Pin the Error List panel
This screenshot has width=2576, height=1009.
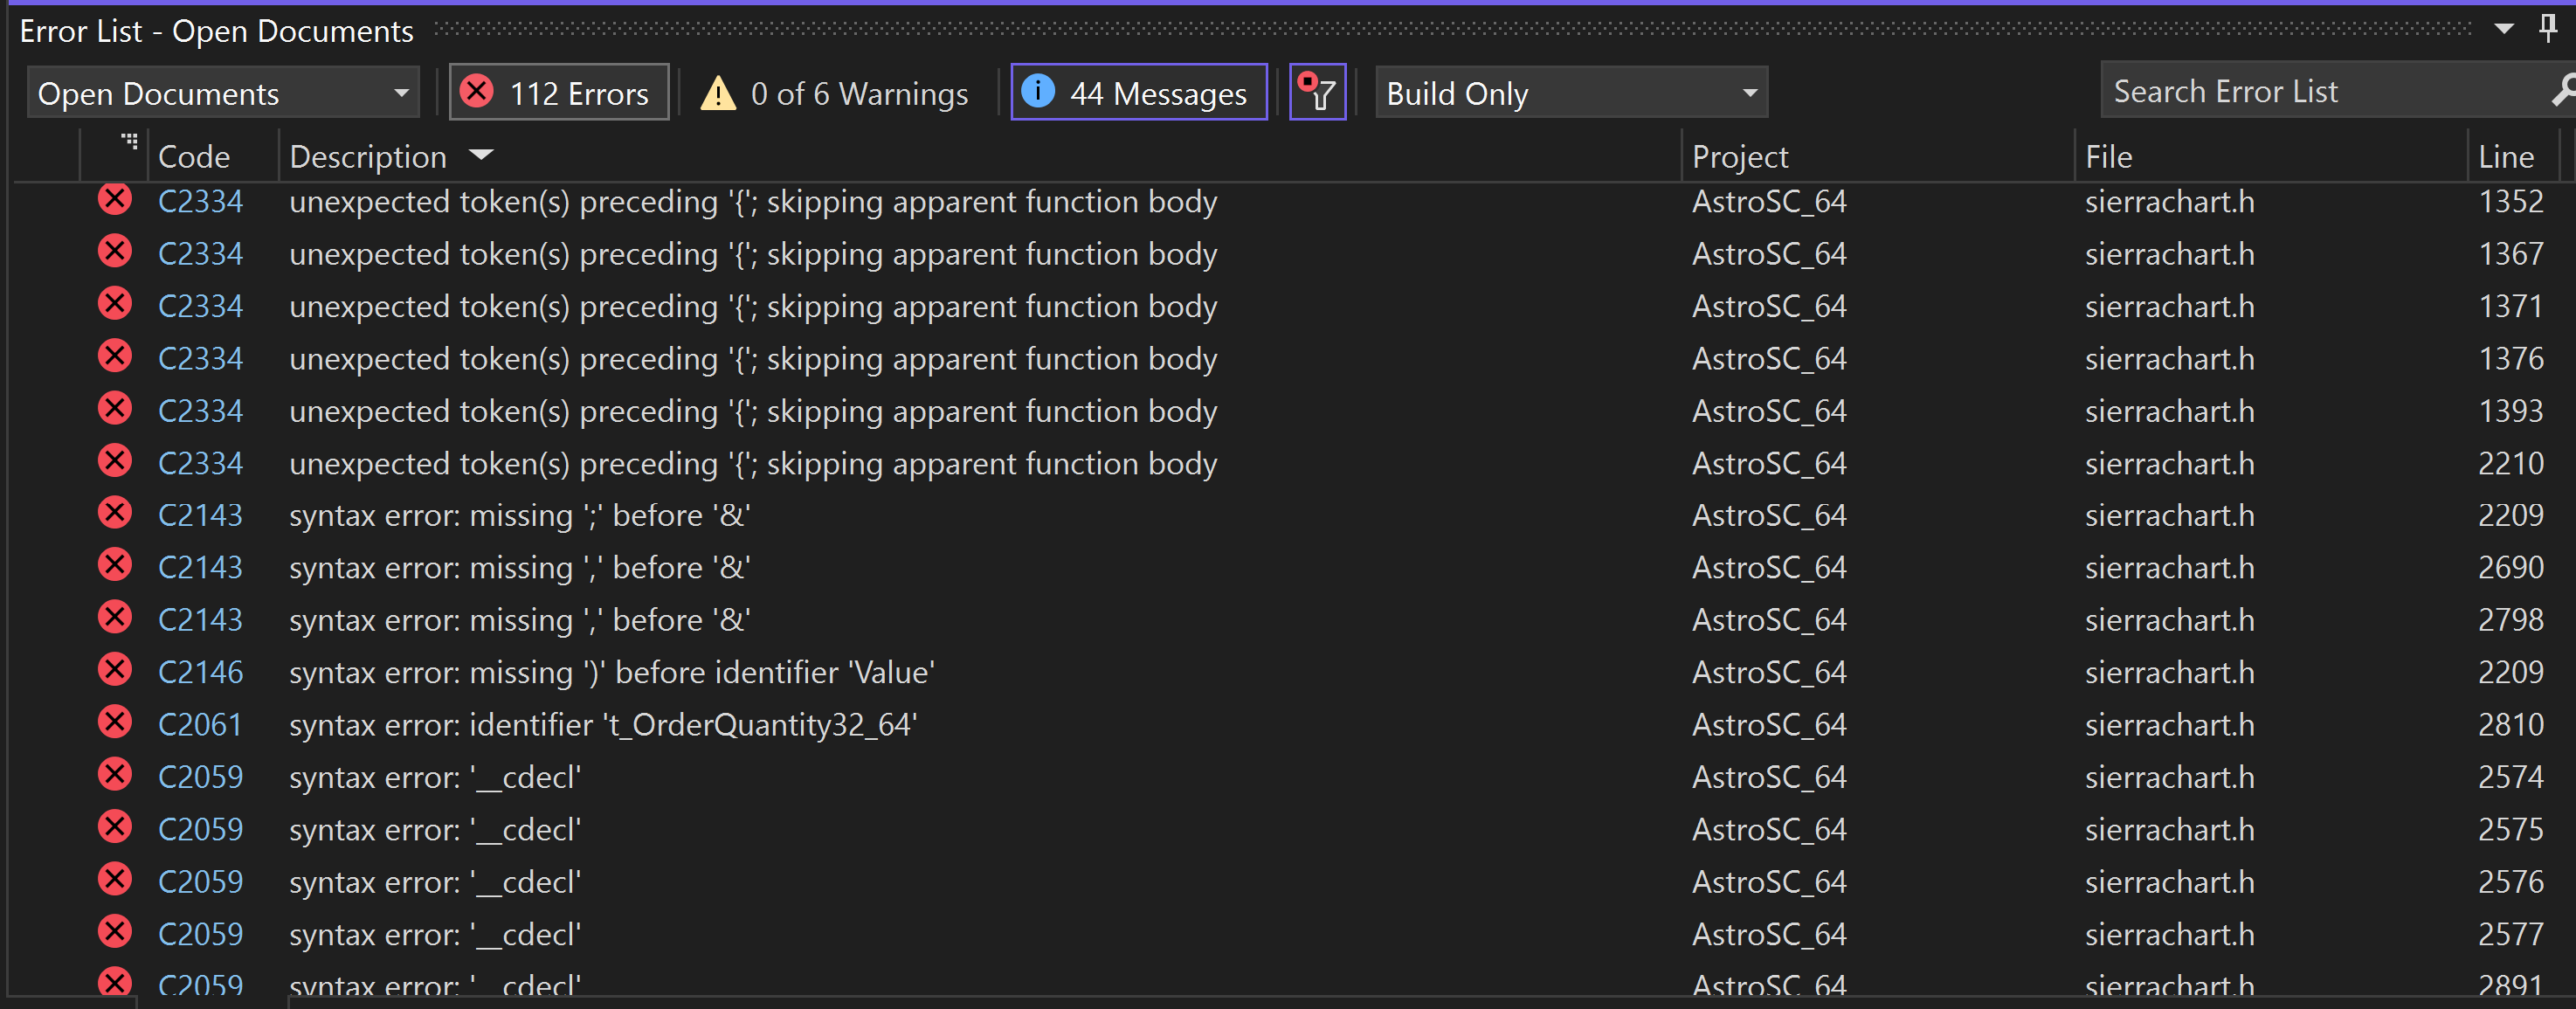(2547, 29)
